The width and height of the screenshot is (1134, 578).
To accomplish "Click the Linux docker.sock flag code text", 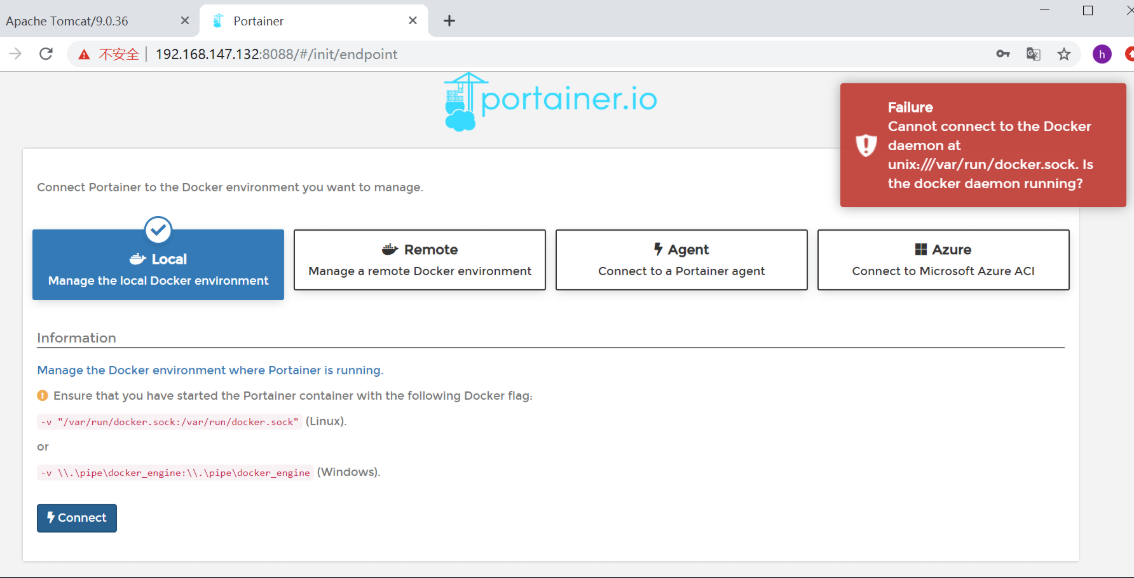I will 169,422.
